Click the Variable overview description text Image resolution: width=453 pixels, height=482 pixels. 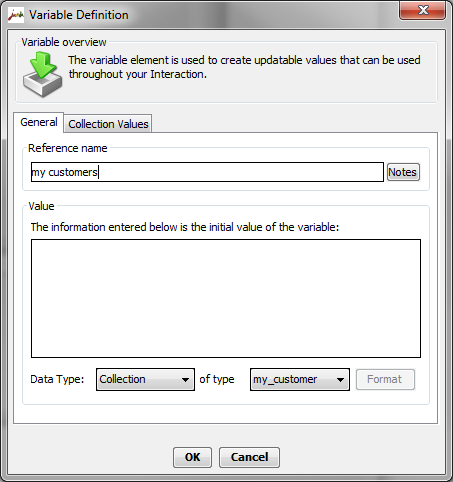pos(244,67)
